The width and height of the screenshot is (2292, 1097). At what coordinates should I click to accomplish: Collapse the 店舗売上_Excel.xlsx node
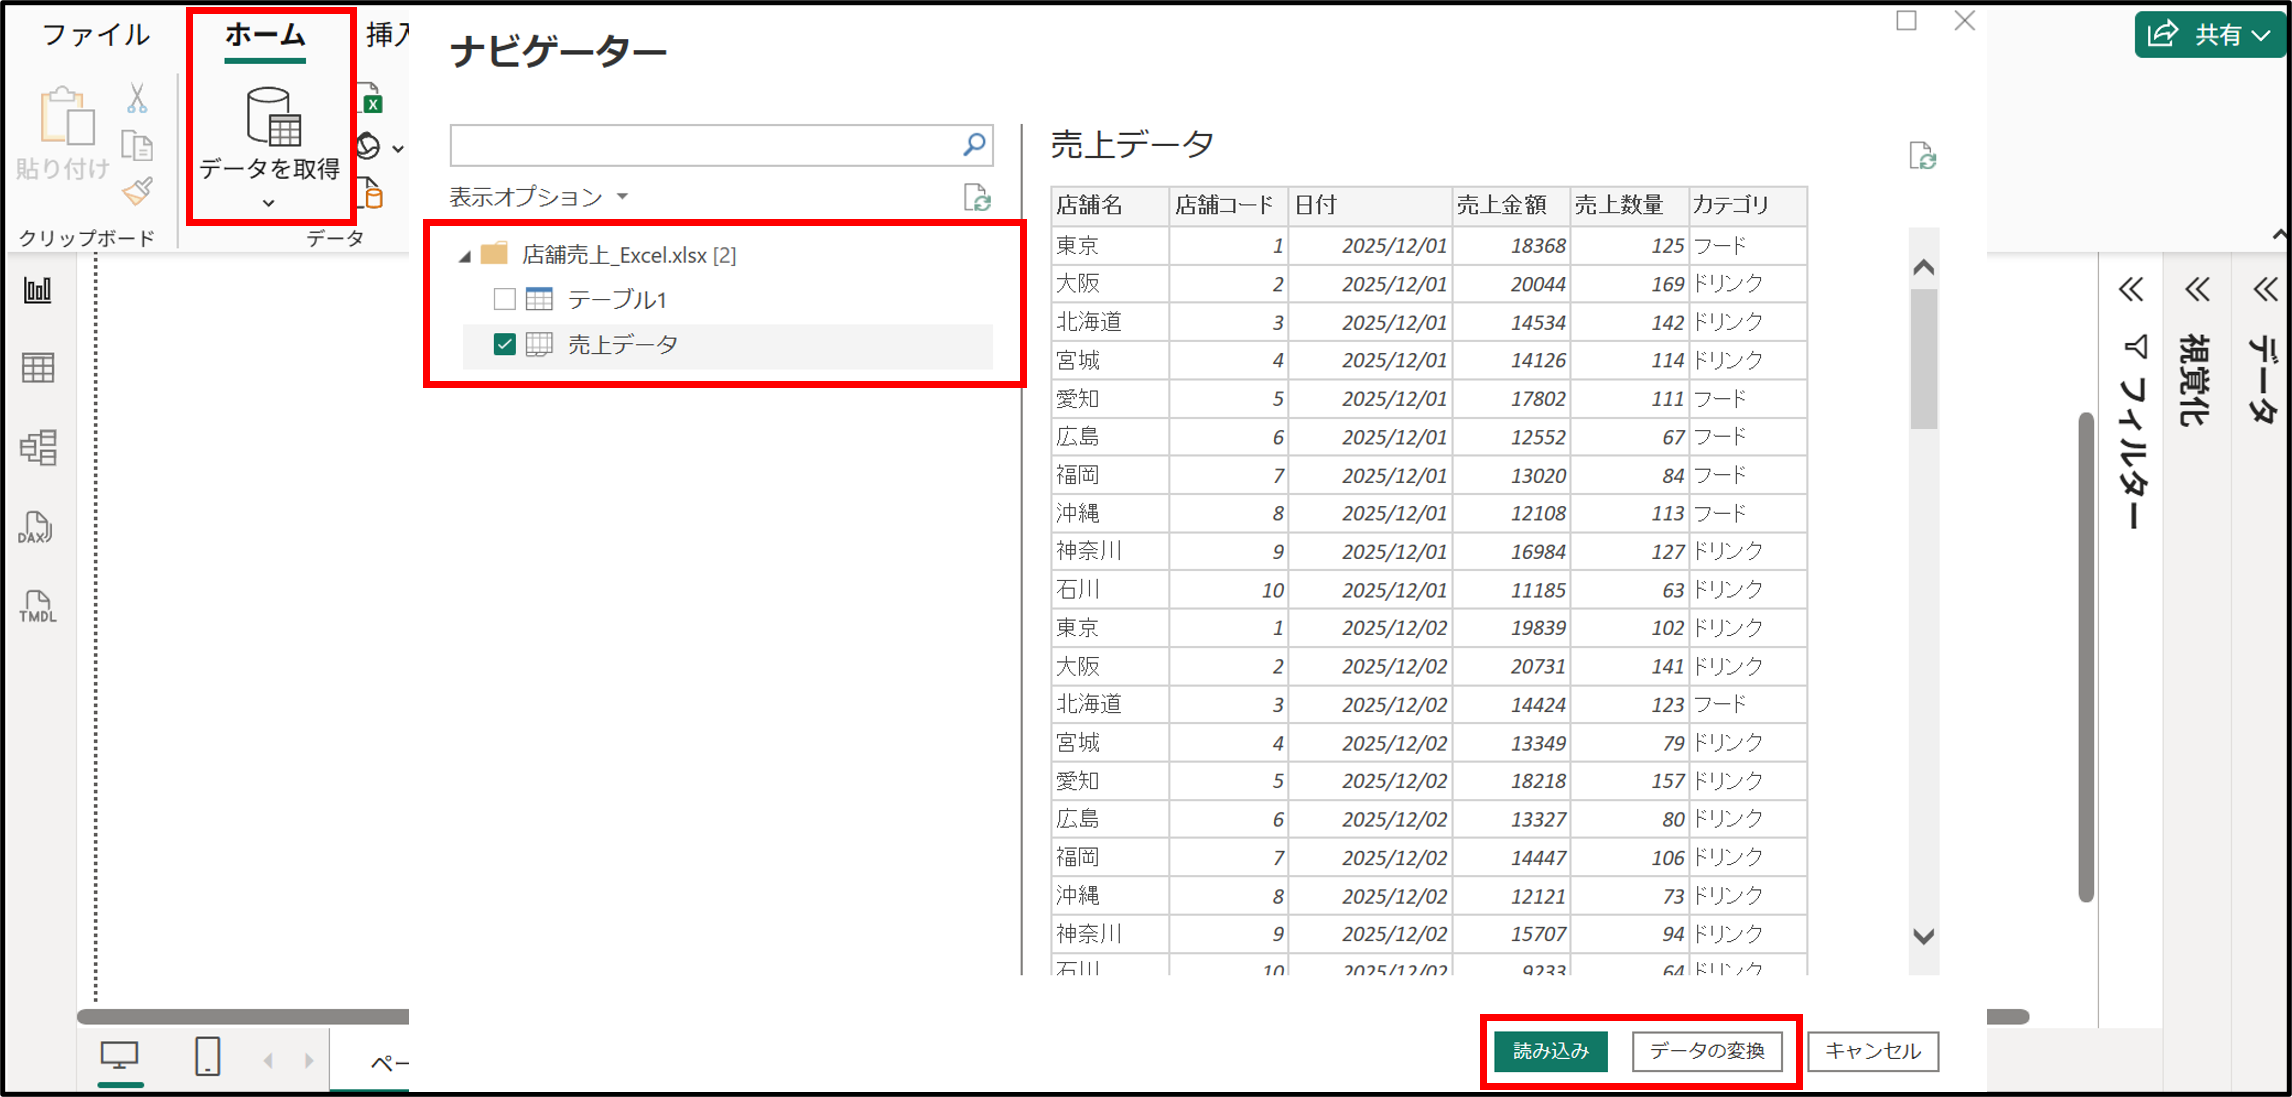tap(463, 255)
